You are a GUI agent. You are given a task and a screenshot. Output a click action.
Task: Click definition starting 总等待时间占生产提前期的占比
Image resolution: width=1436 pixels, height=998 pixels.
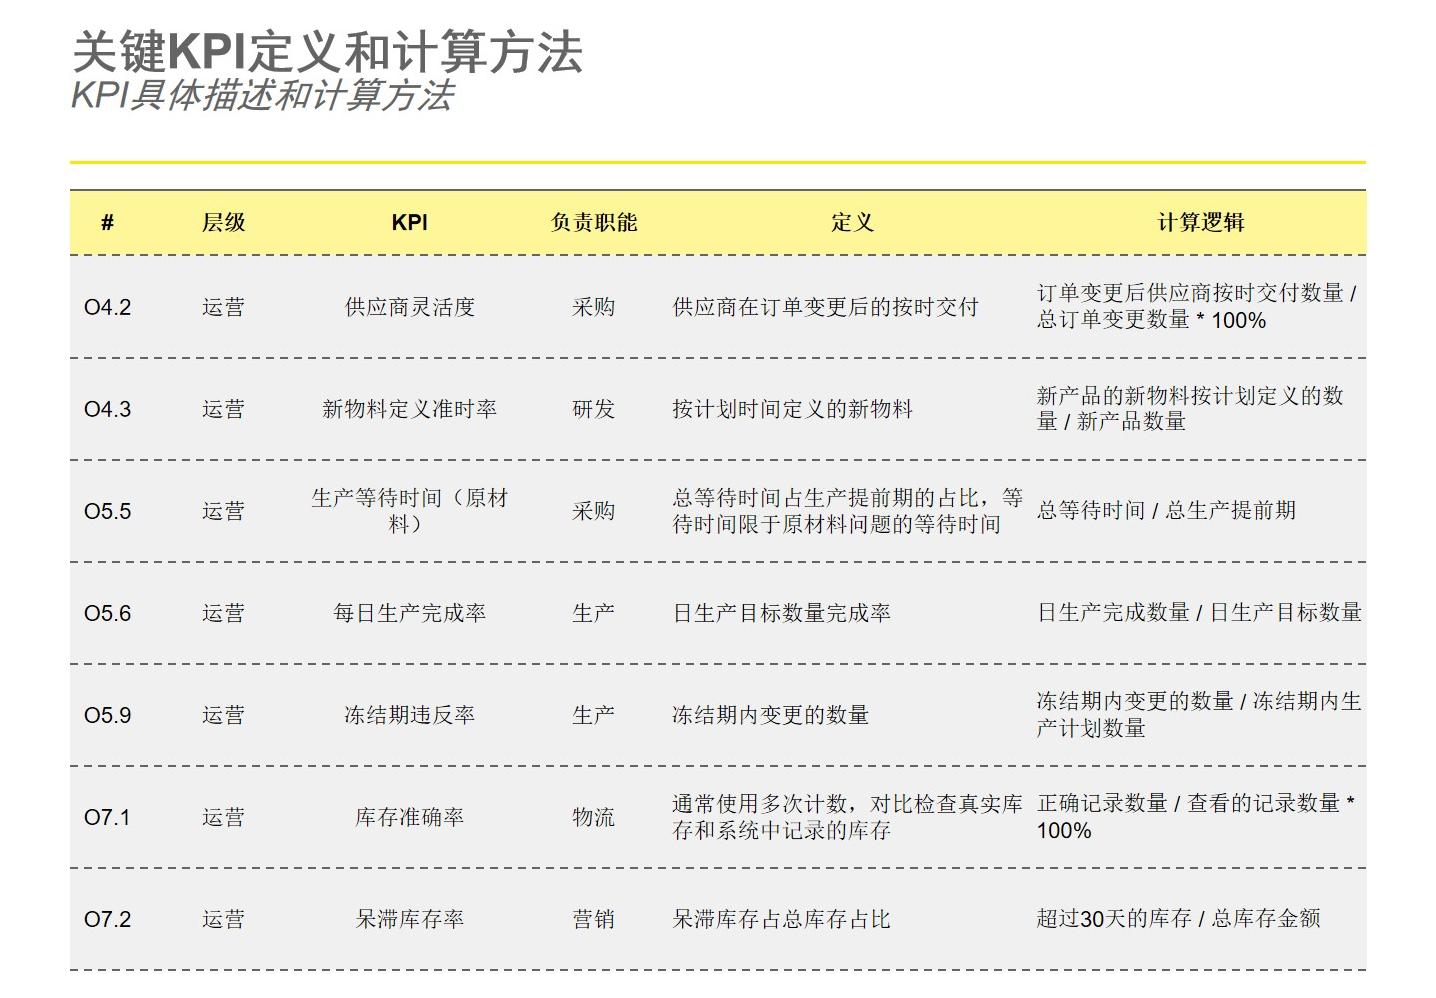click(847, 511)
